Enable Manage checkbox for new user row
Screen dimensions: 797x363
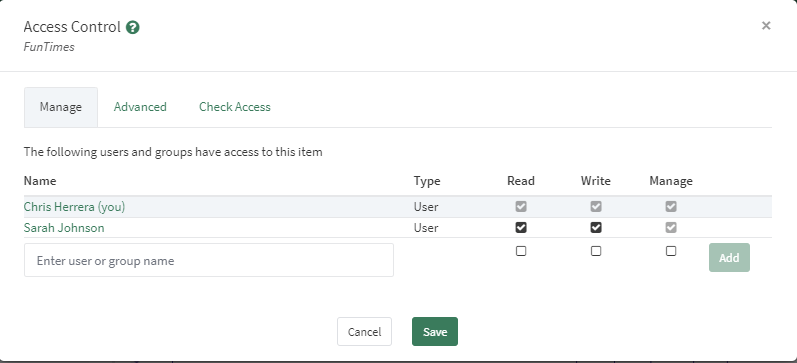coord(671,251)
